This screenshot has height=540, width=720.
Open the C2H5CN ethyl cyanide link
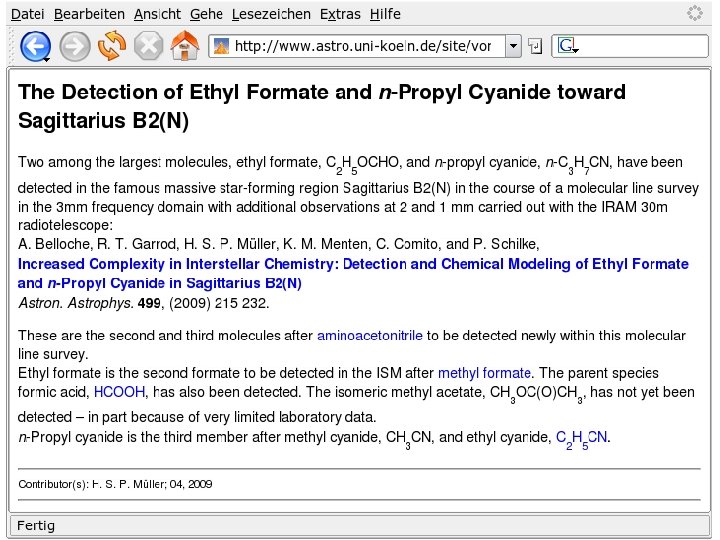(582, 439)
